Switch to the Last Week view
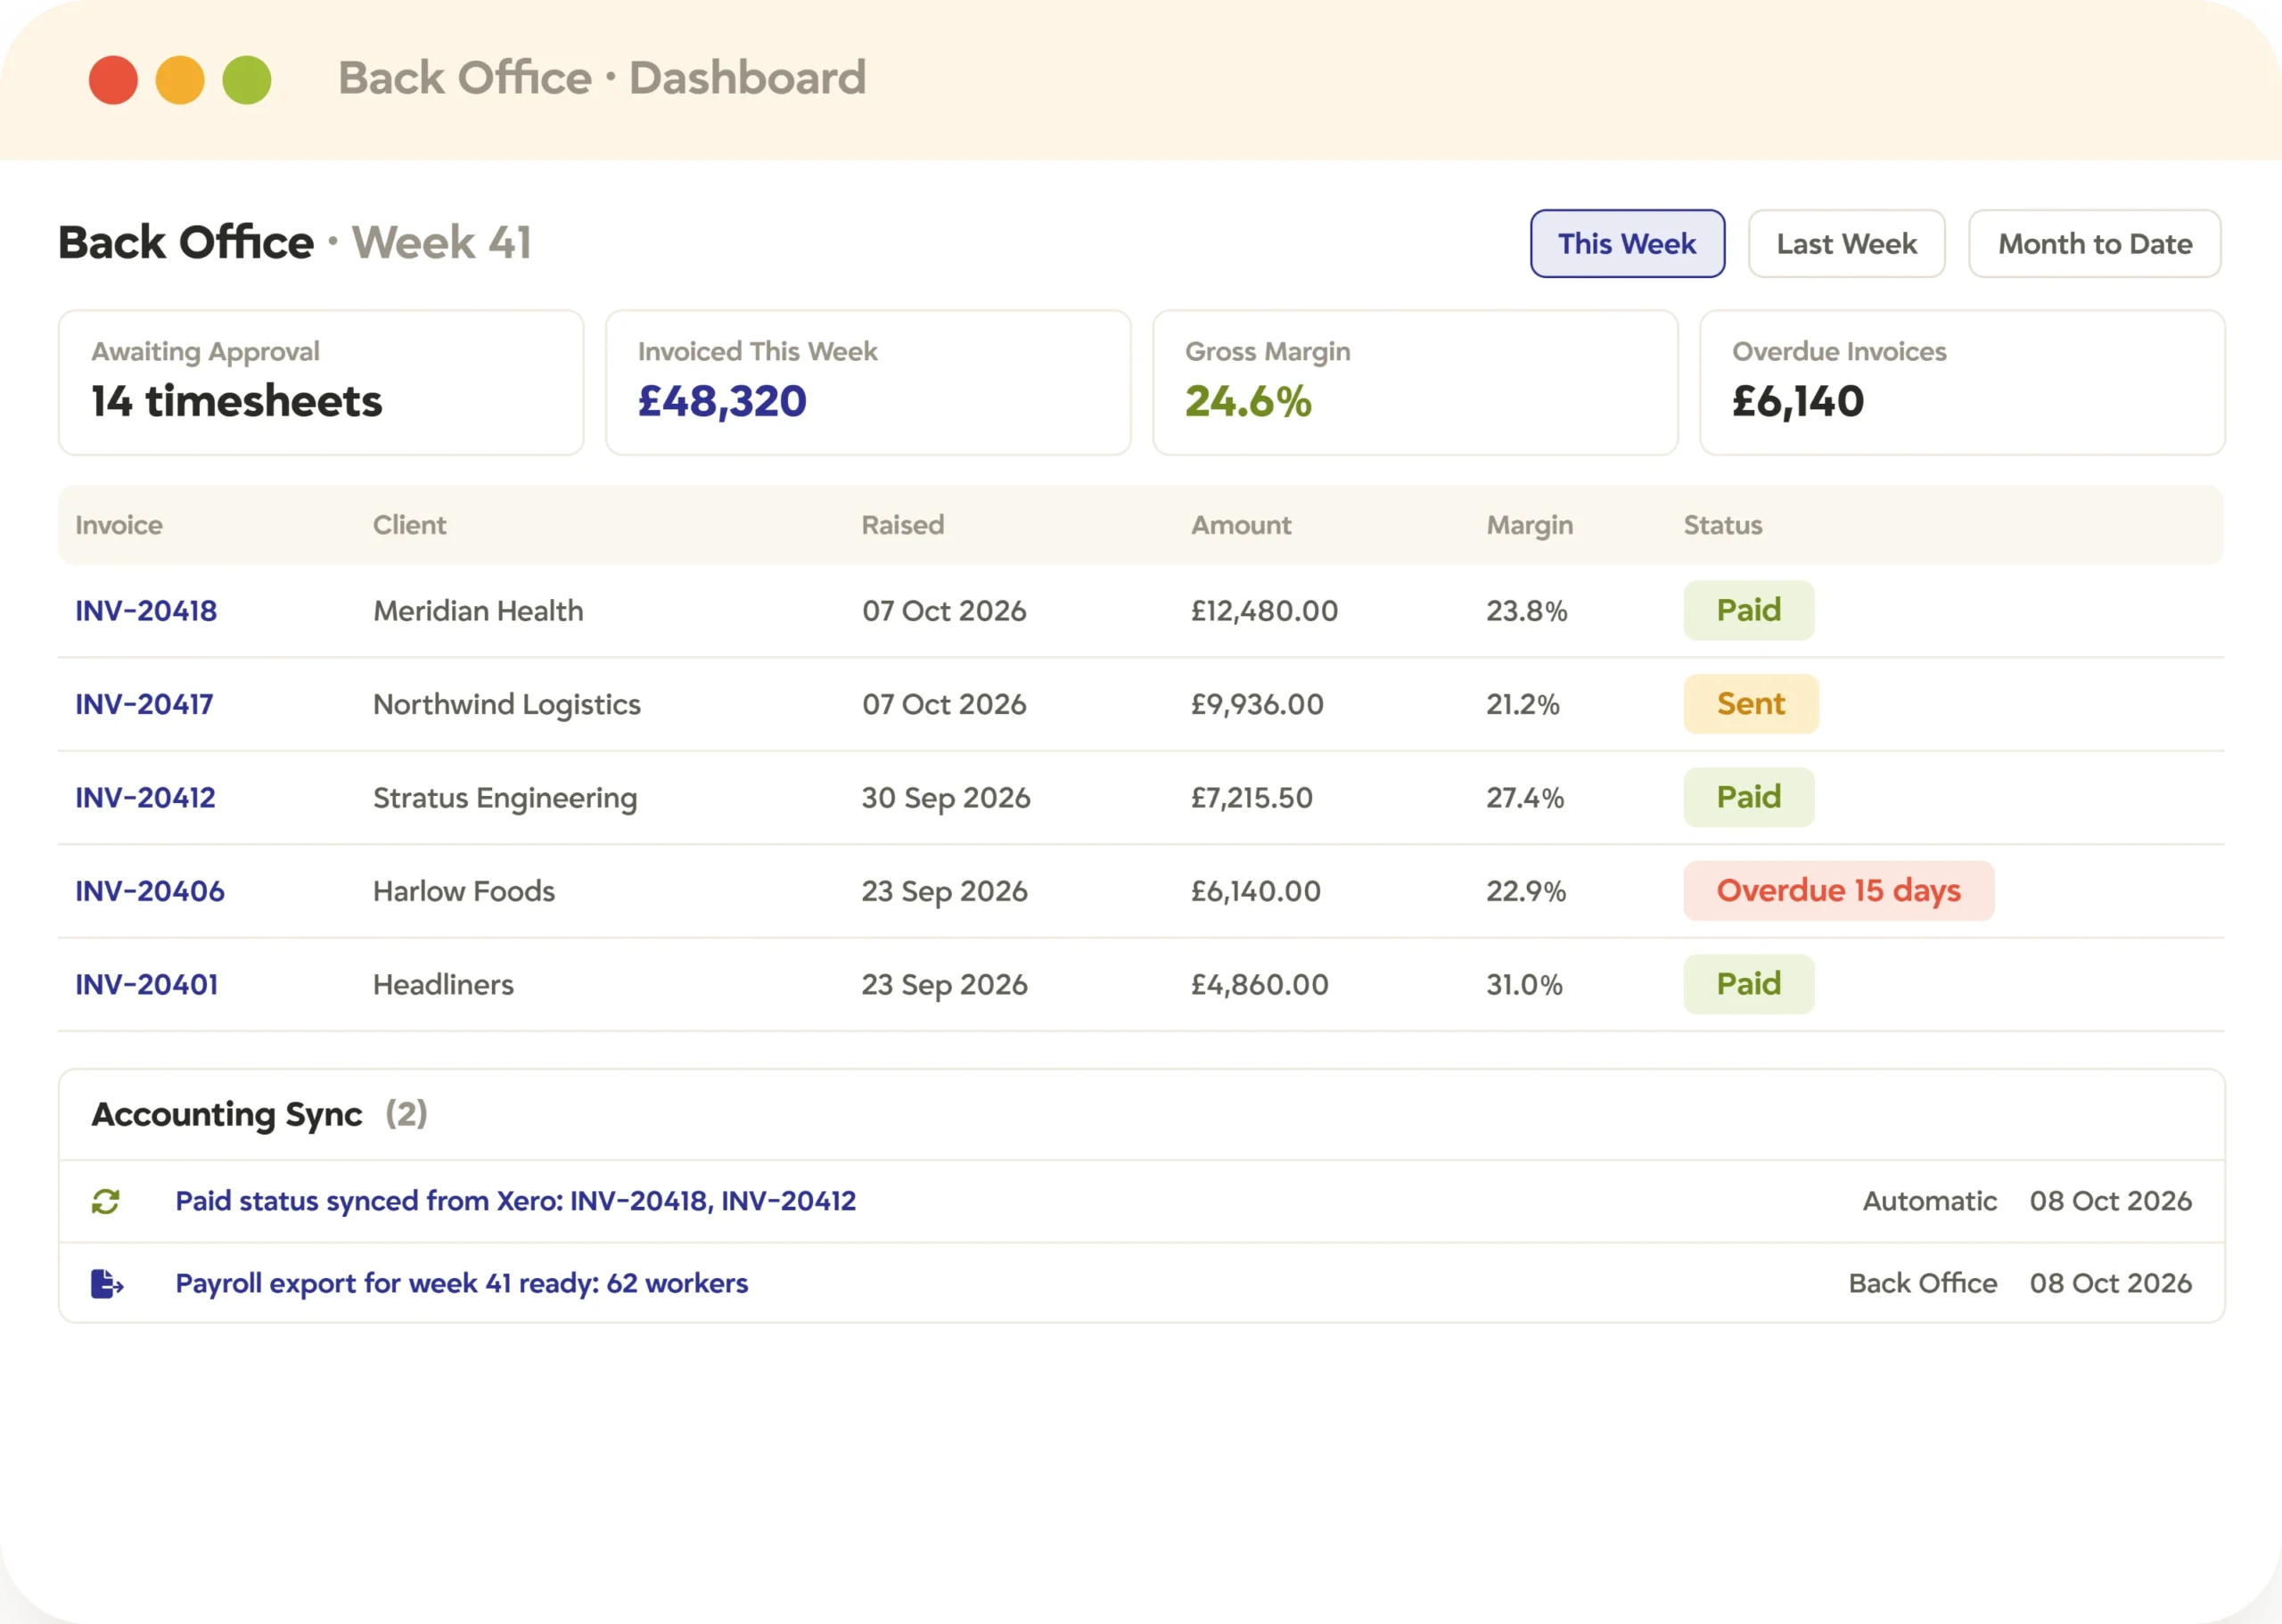Viewport: 2282px width, 1624px height. coord(1846,243)
